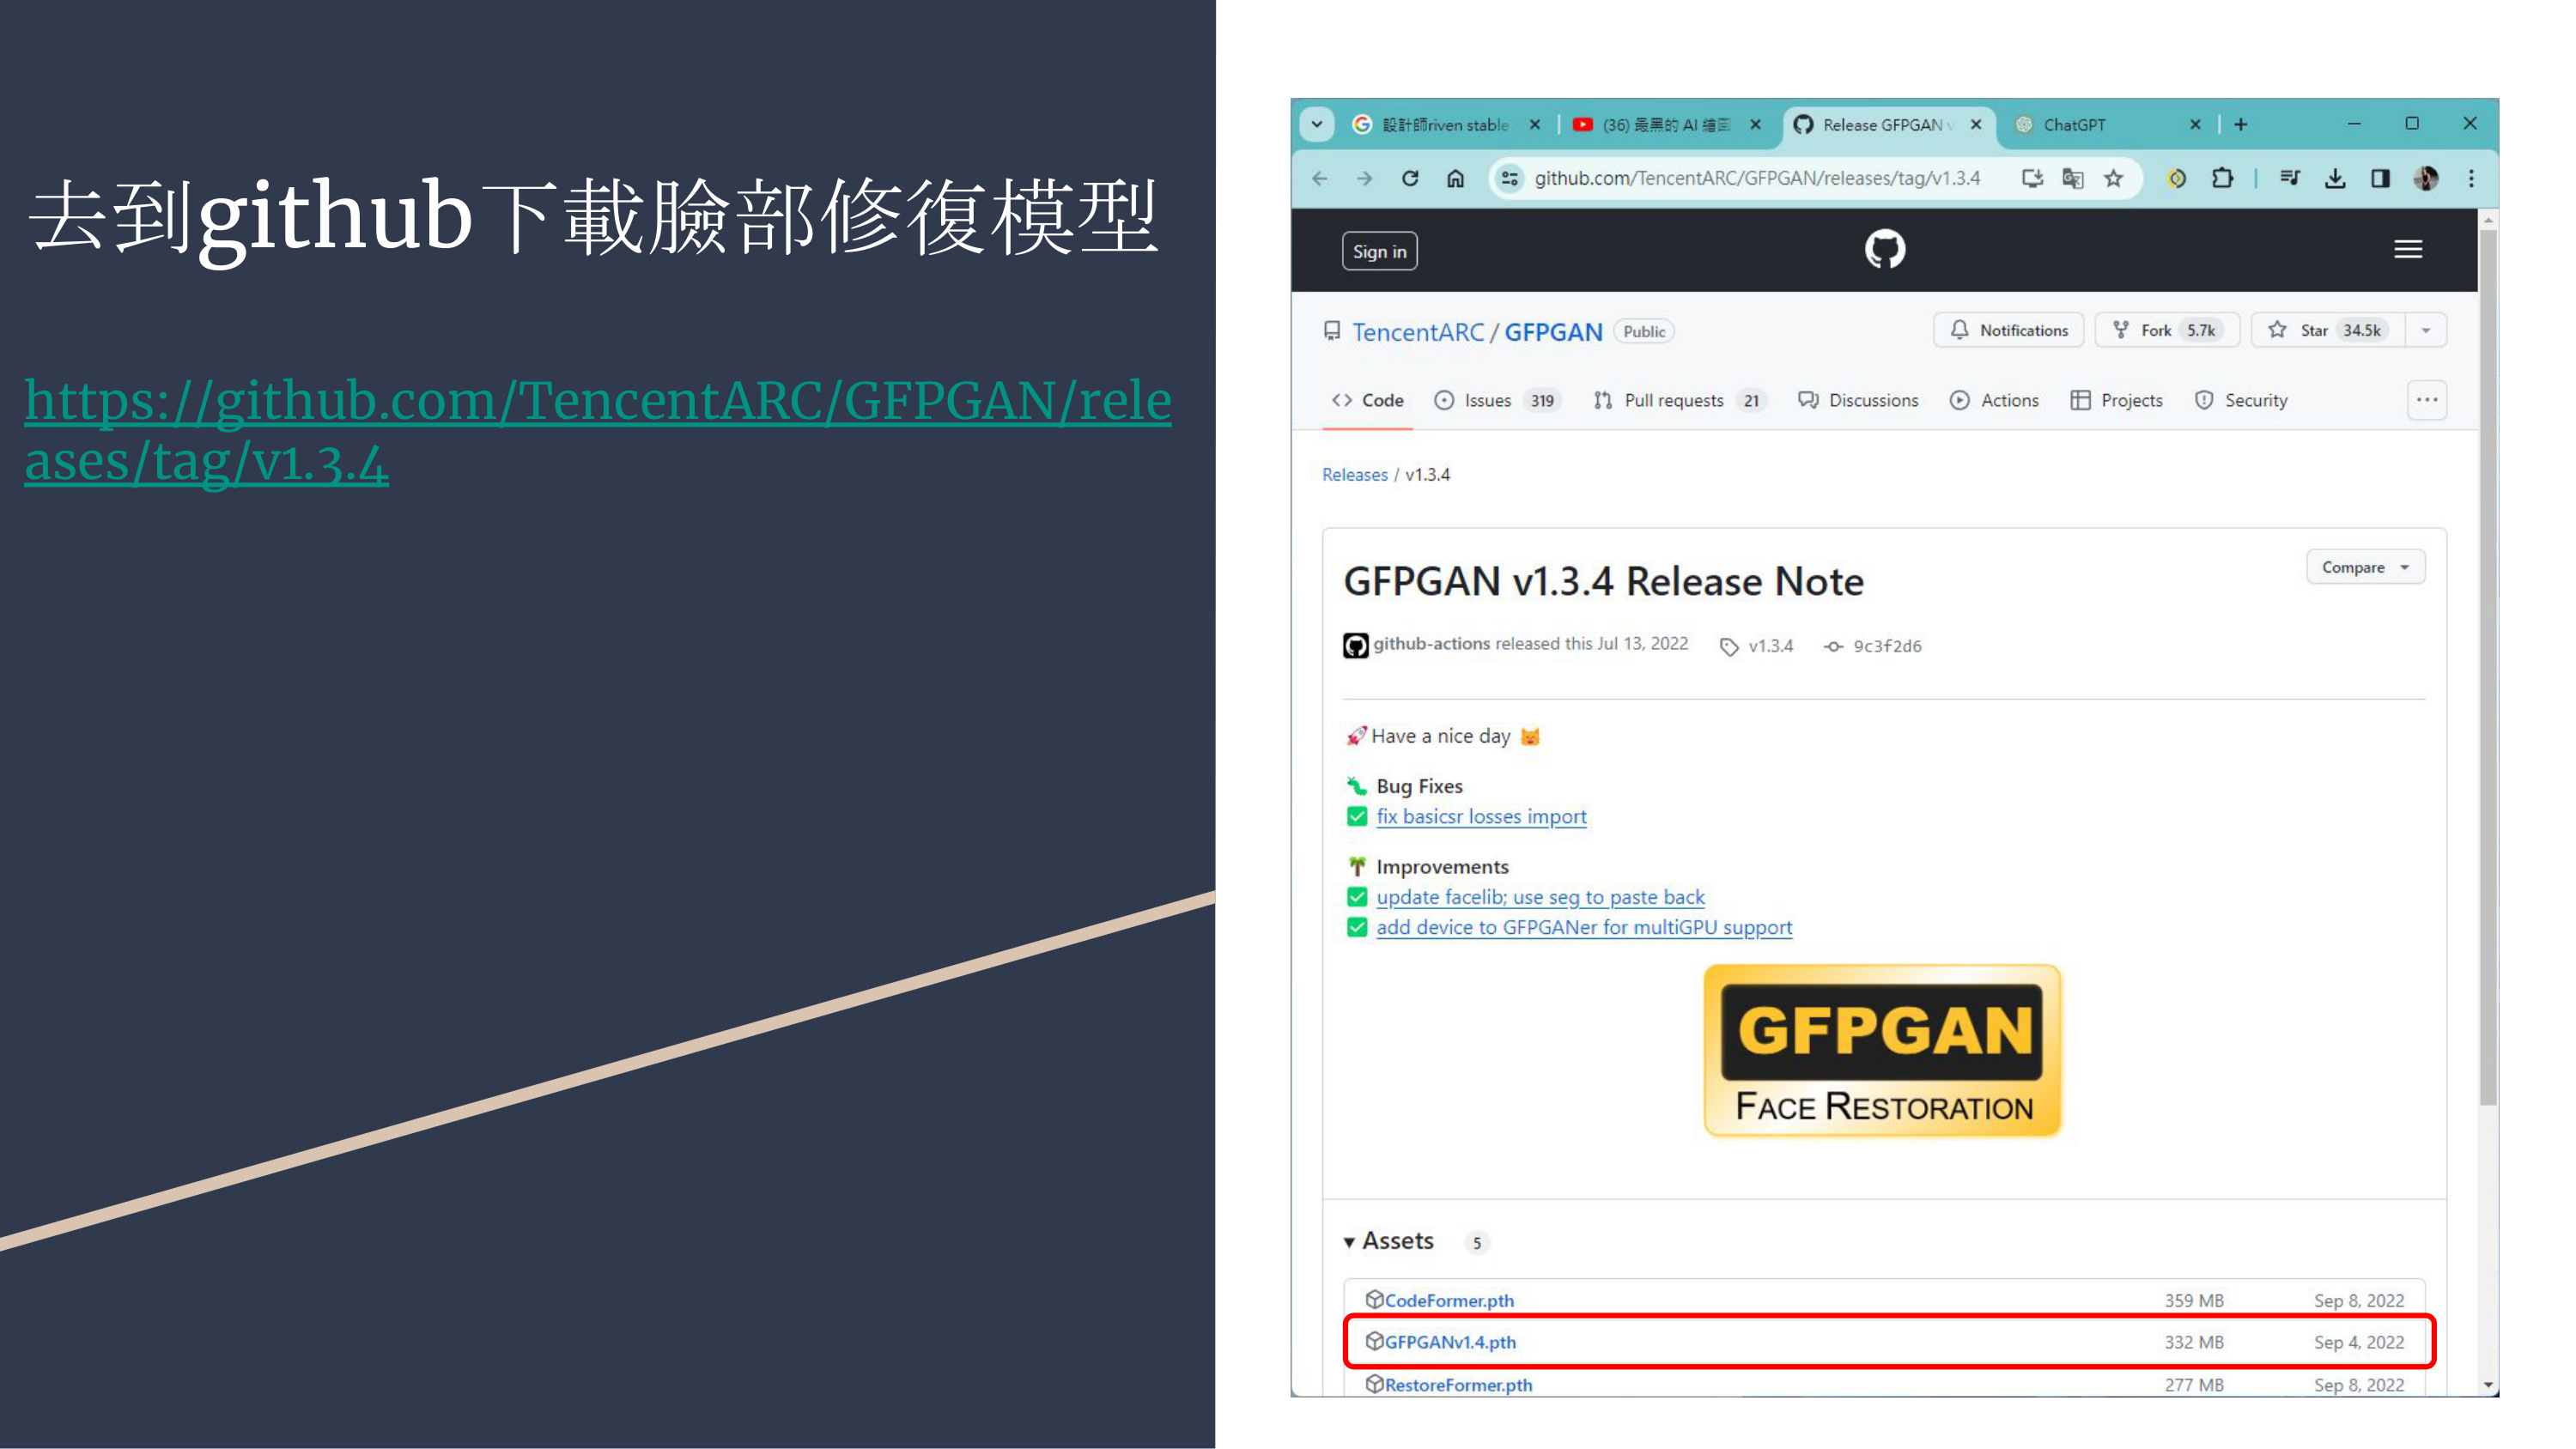Screen dimensions: 2576x1449
Task: Star the GFPGAN repository
Action: coord(2328,330)
